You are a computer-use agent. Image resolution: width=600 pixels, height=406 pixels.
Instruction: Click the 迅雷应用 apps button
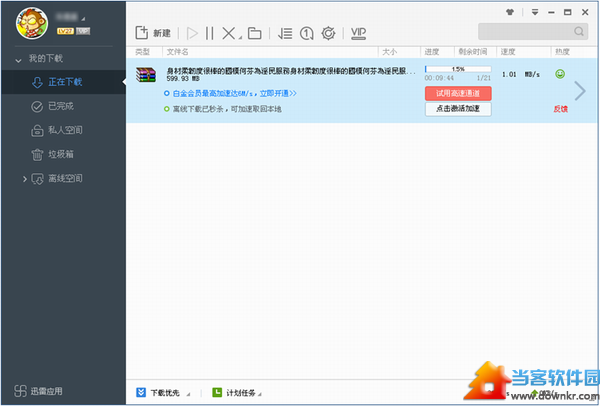pos(38,391)
